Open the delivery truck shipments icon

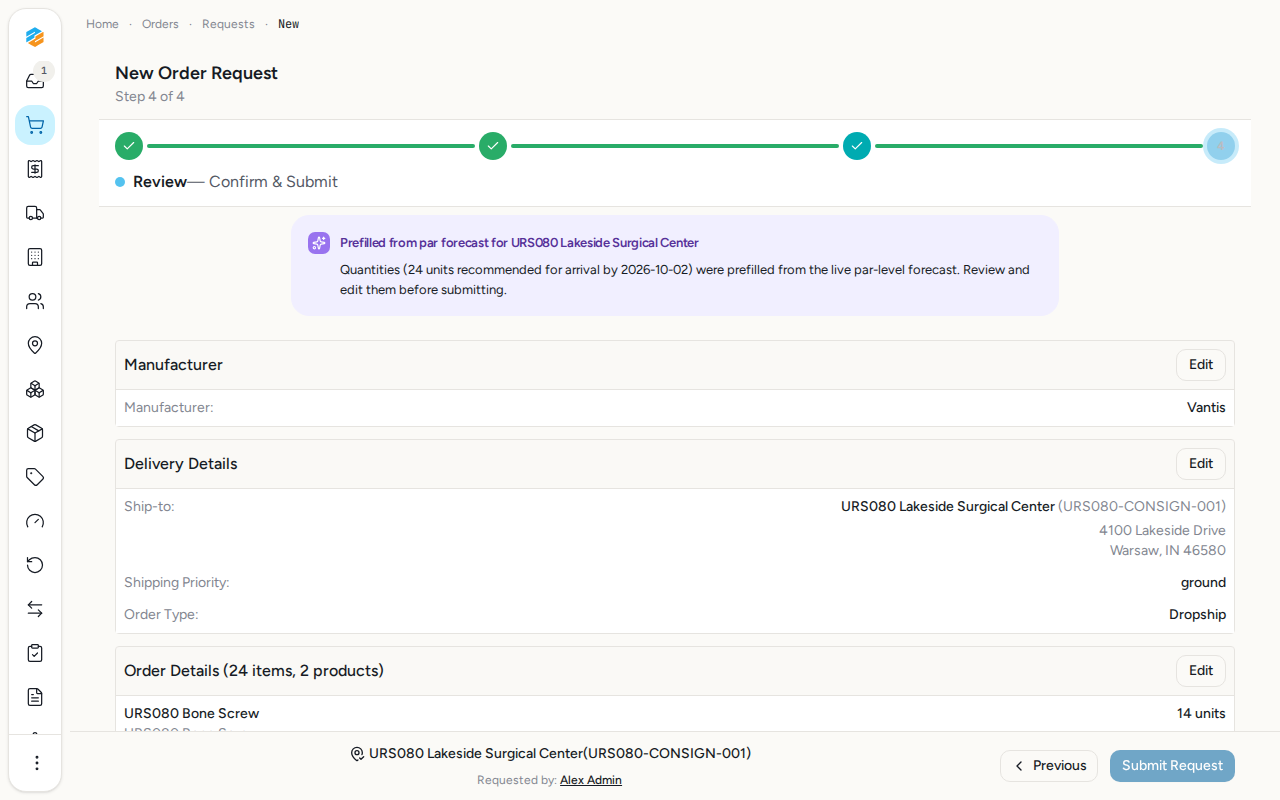(x=35, y=213)
